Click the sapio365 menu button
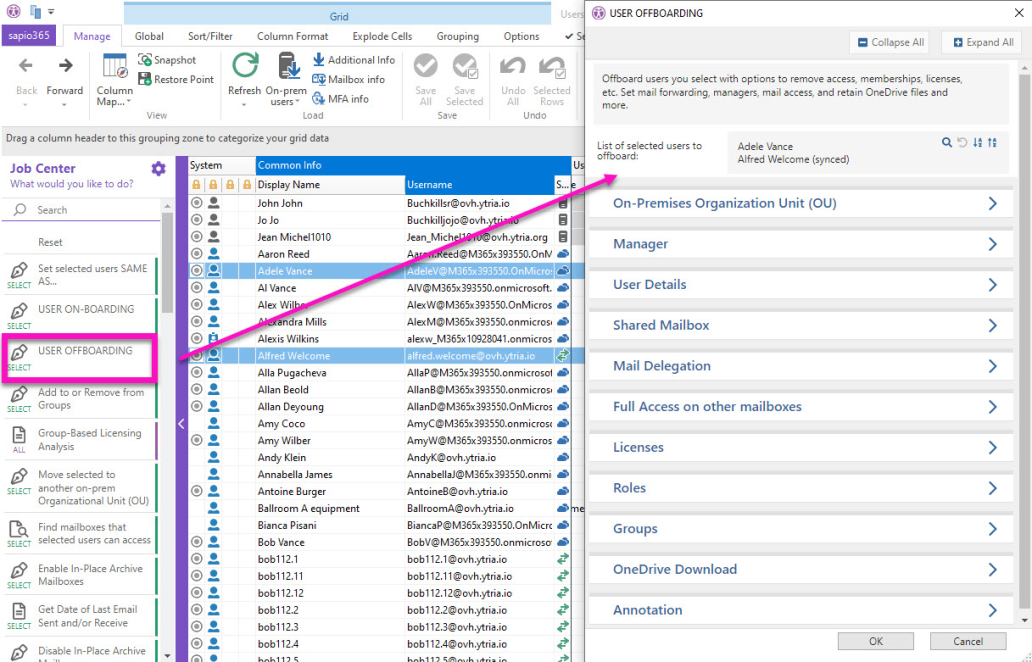 (x=29, y=36)
